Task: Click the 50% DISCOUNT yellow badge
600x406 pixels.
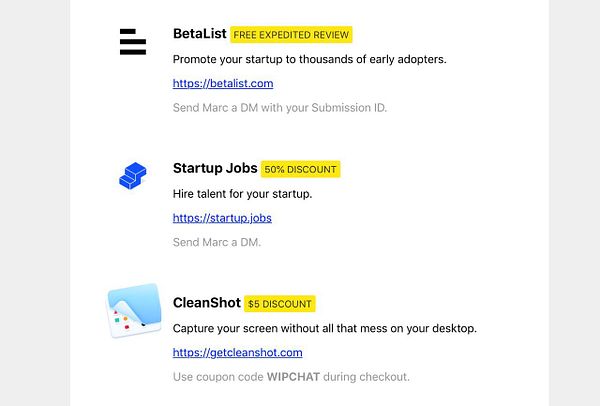Action: coord(300,169)
